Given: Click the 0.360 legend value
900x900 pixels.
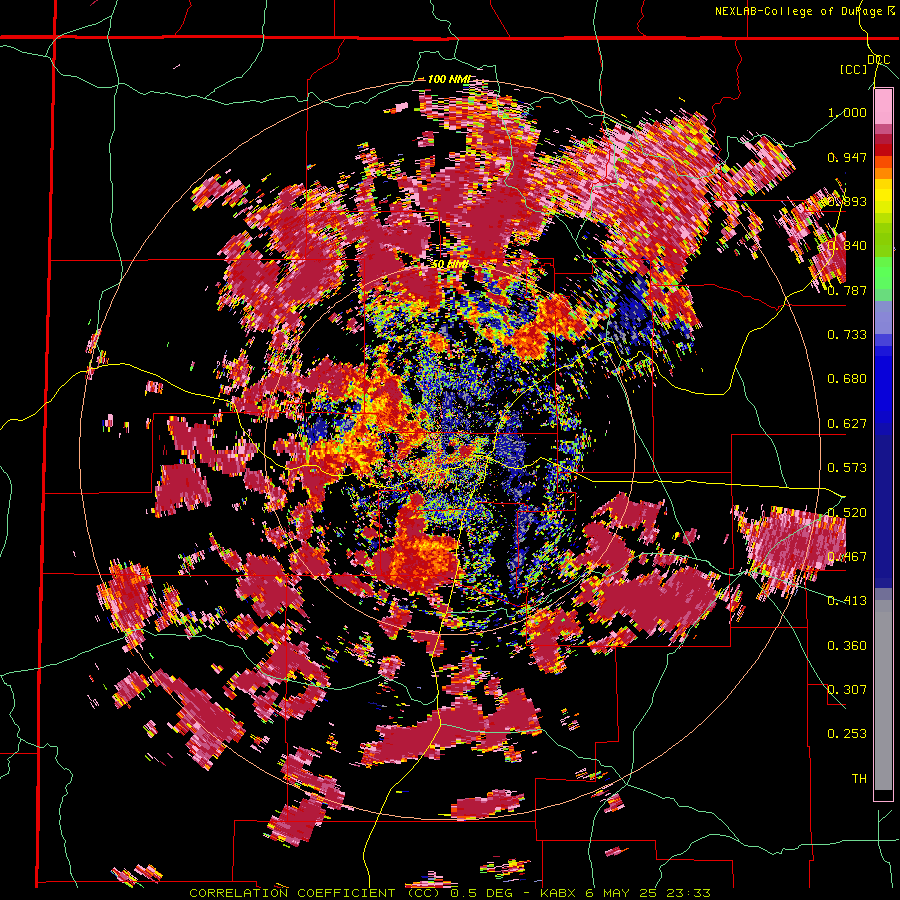Looking at the screenshot, I should pyautogui.click(x=847, y=646).
